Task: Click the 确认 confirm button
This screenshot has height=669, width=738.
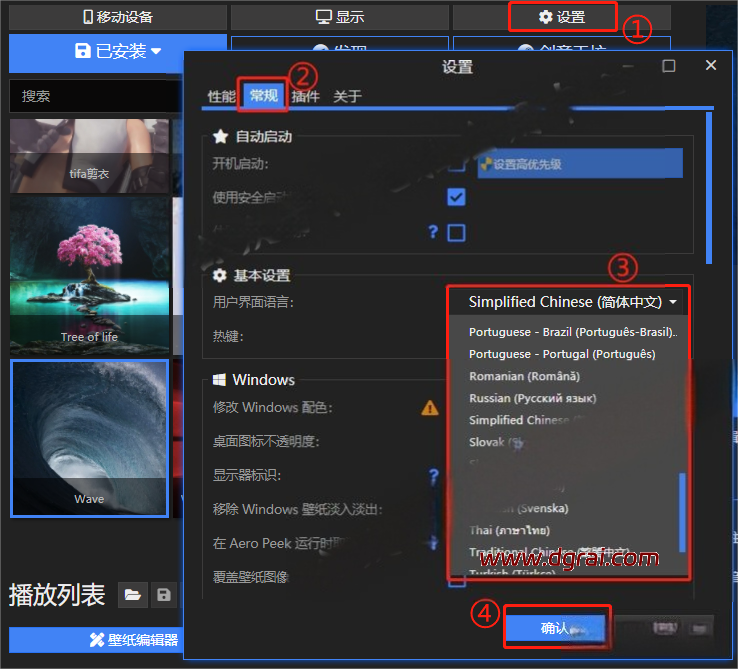Action: point(555,628)
